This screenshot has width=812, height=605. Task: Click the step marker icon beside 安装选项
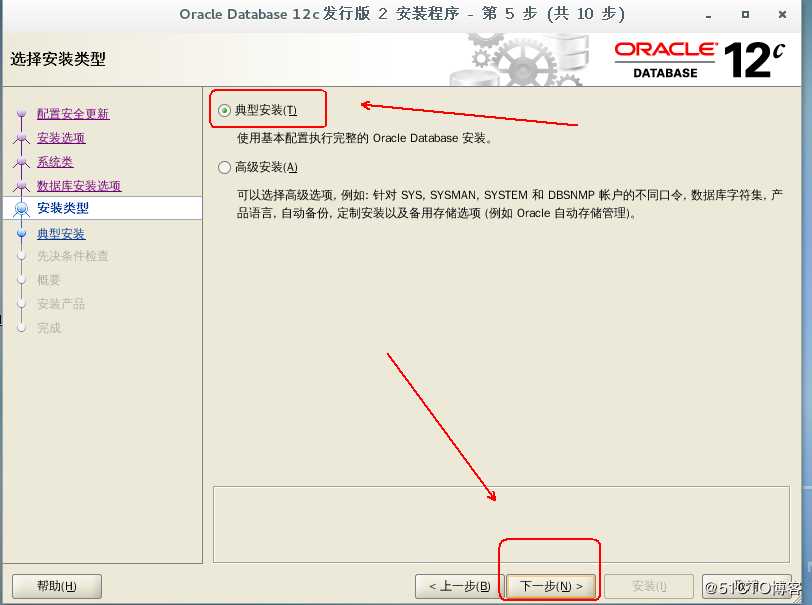21,138
